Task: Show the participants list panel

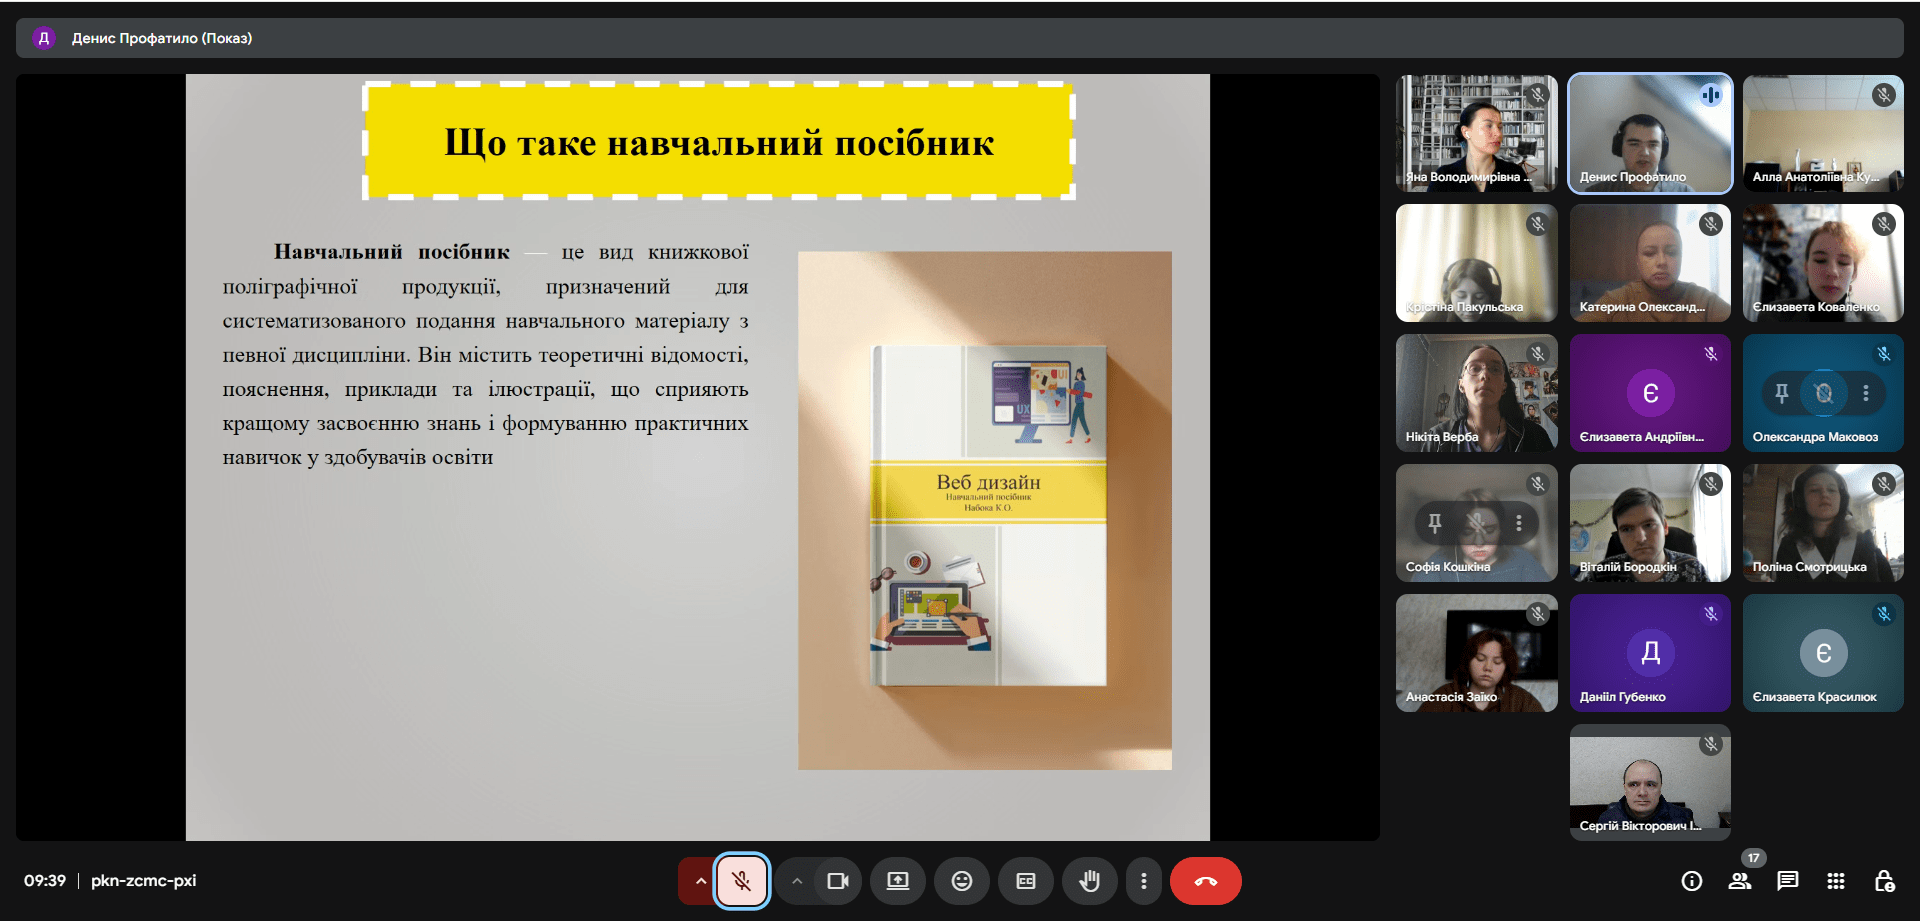Action: click(x=1740, y=881)
